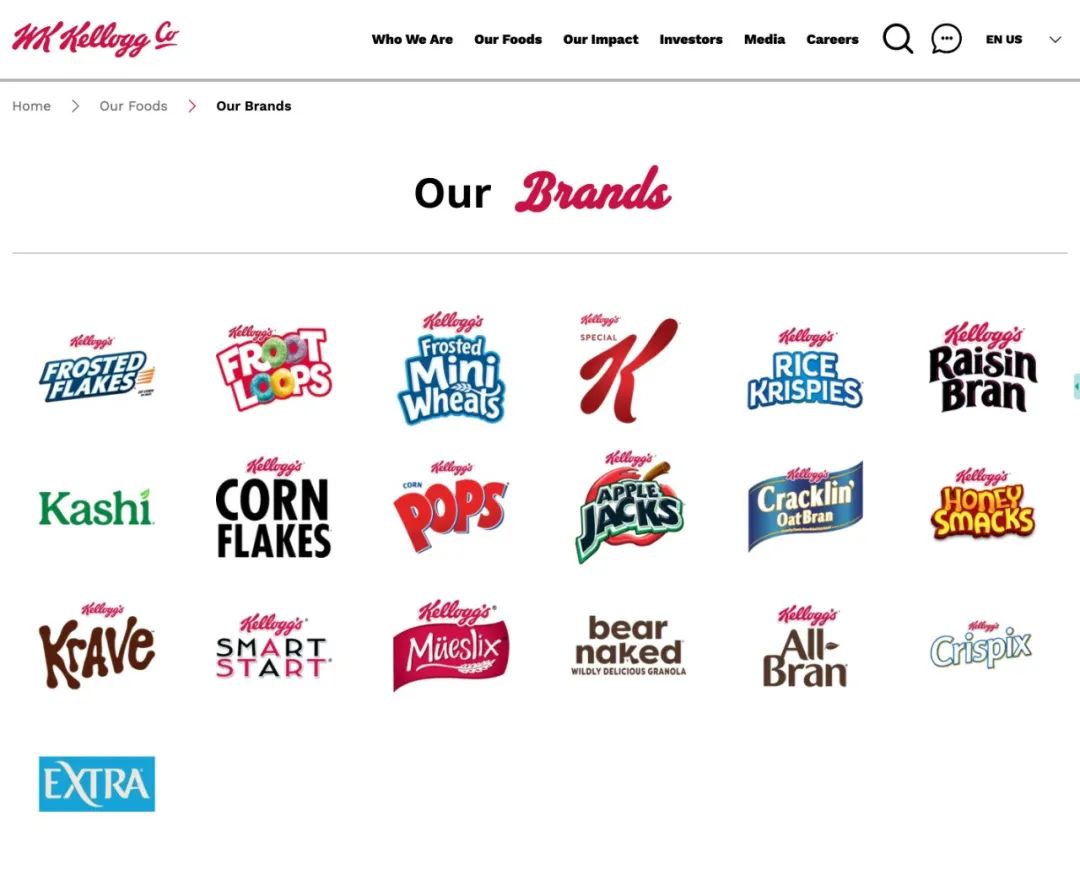
Task: Click the Home breadcrumb link
Action: tap(32, 106)
